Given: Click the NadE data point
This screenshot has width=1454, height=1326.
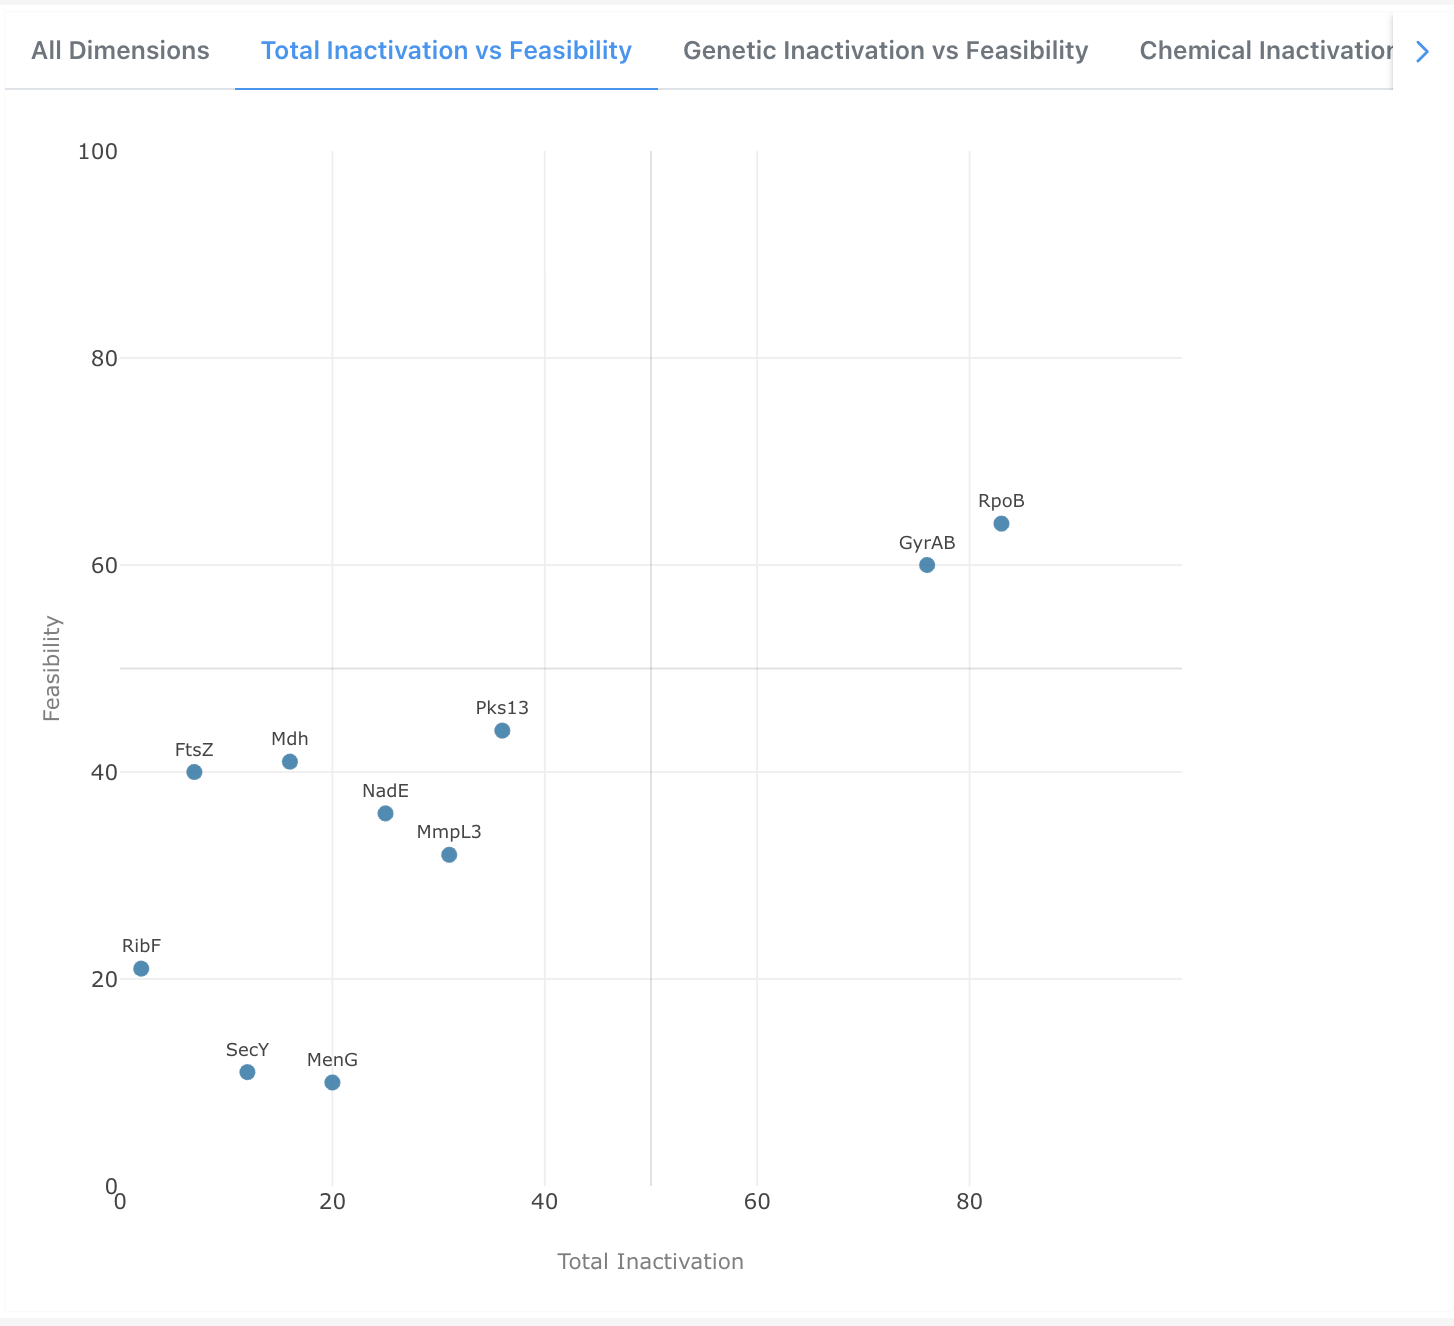Looking at the screenshot, I should click(x=385, y=814).
